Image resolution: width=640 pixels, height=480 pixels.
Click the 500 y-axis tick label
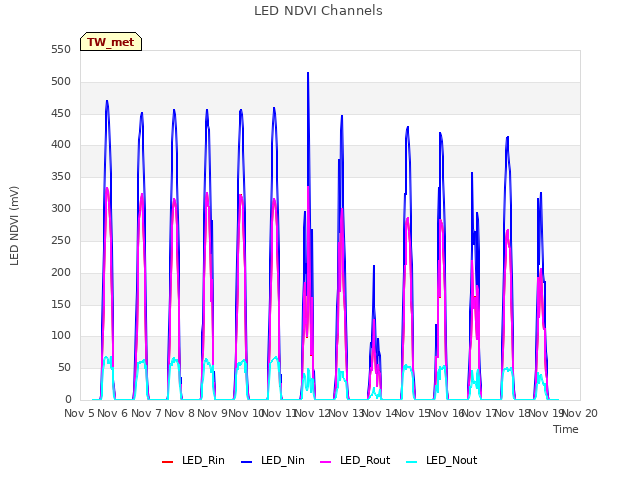pos(61,82)
